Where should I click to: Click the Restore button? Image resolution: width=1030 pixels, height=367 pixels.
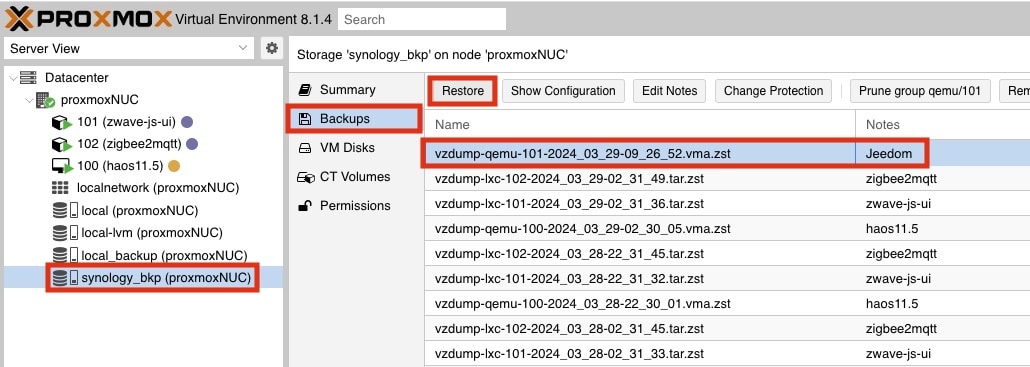(x=462, y=91)
